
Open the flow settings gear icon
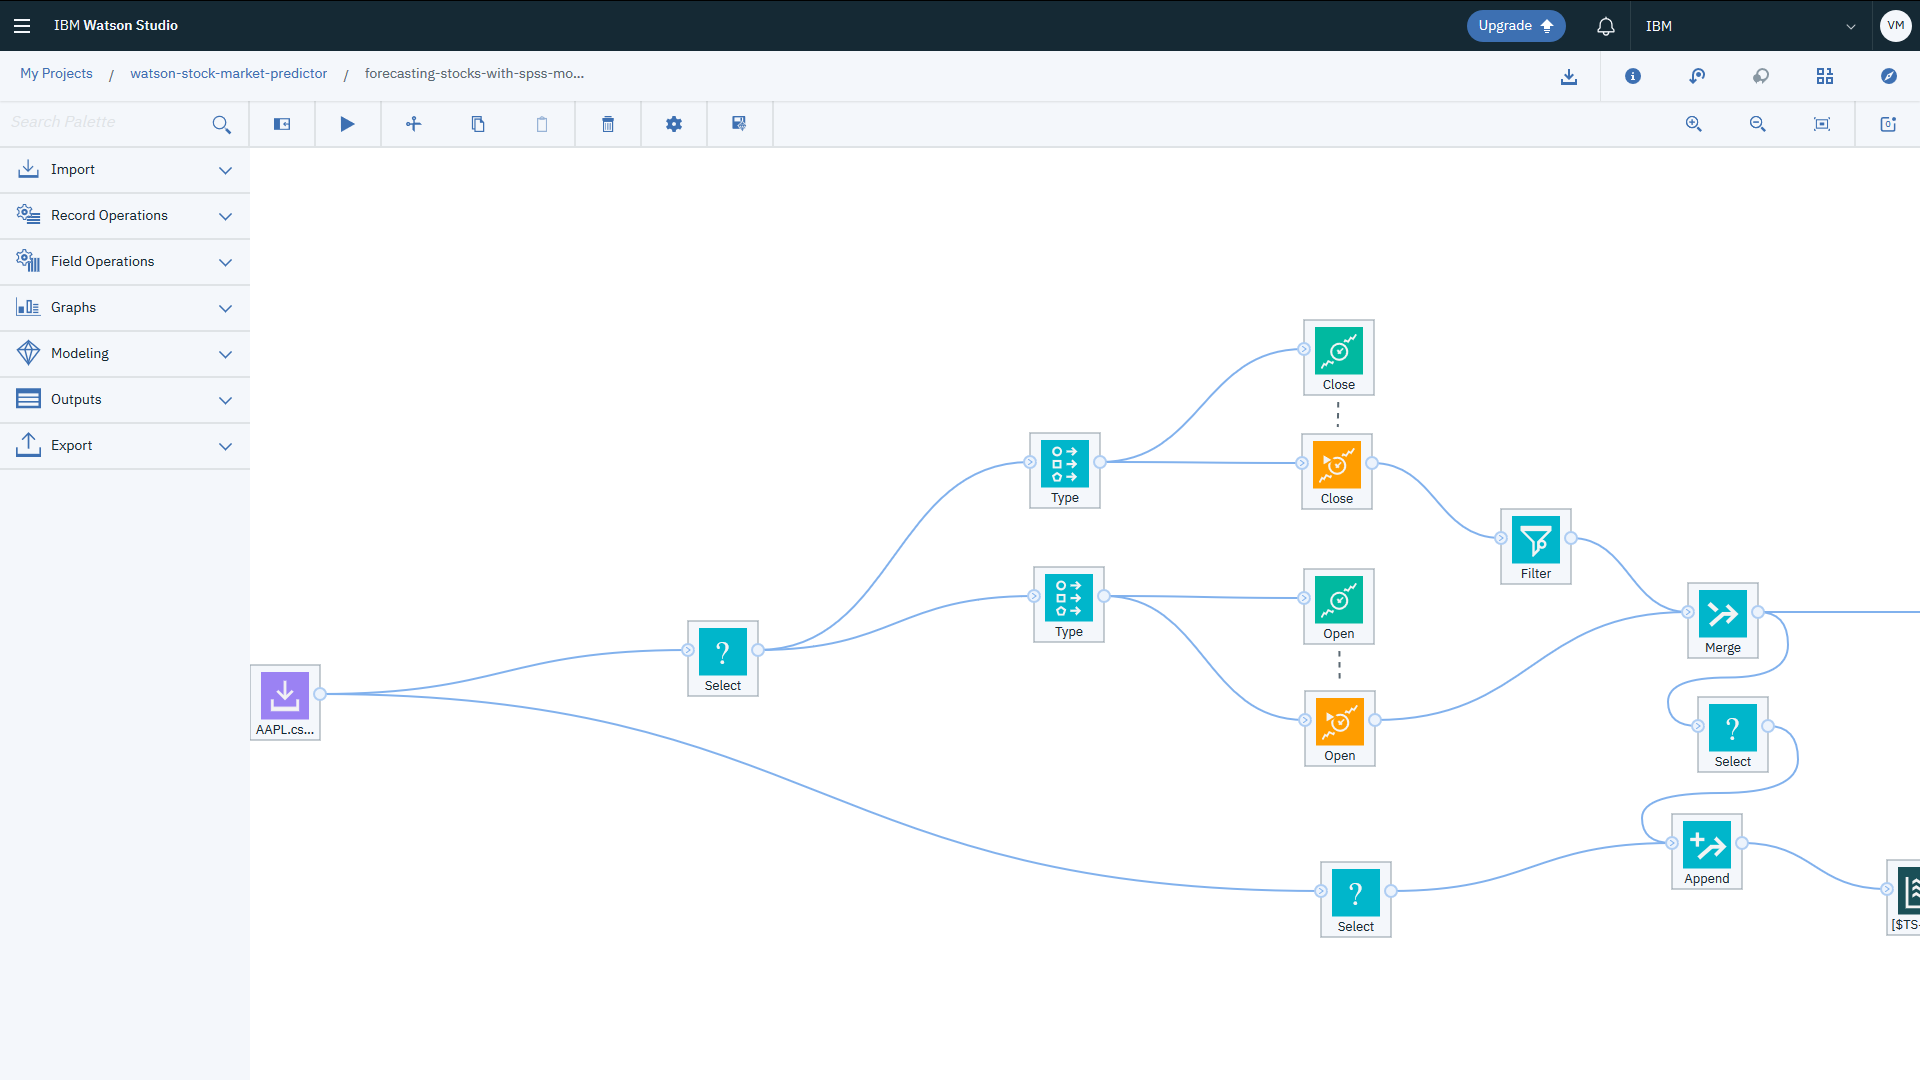[674, 124]
